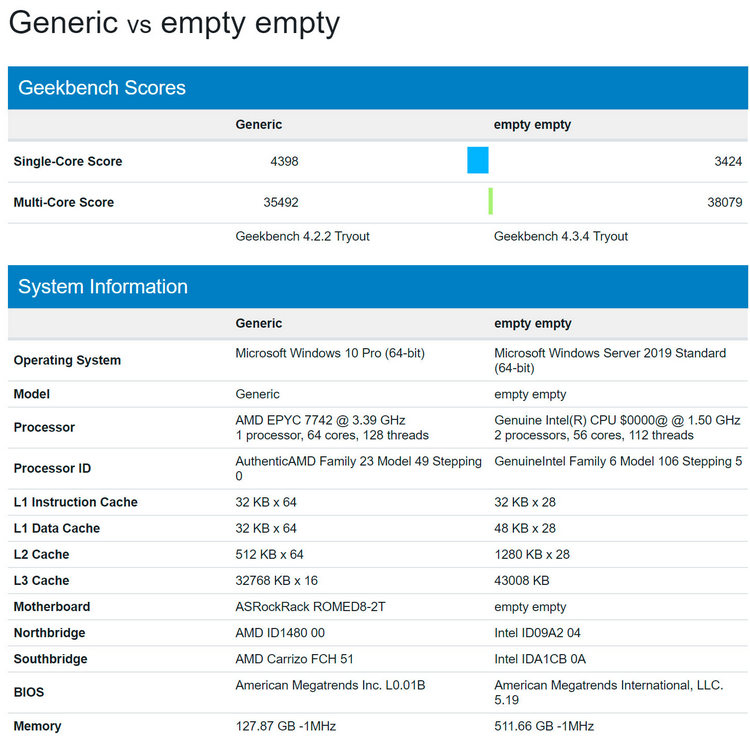
Task: Click the blue Single-Core Score comparison bar
Action: [x=477, y=160]
